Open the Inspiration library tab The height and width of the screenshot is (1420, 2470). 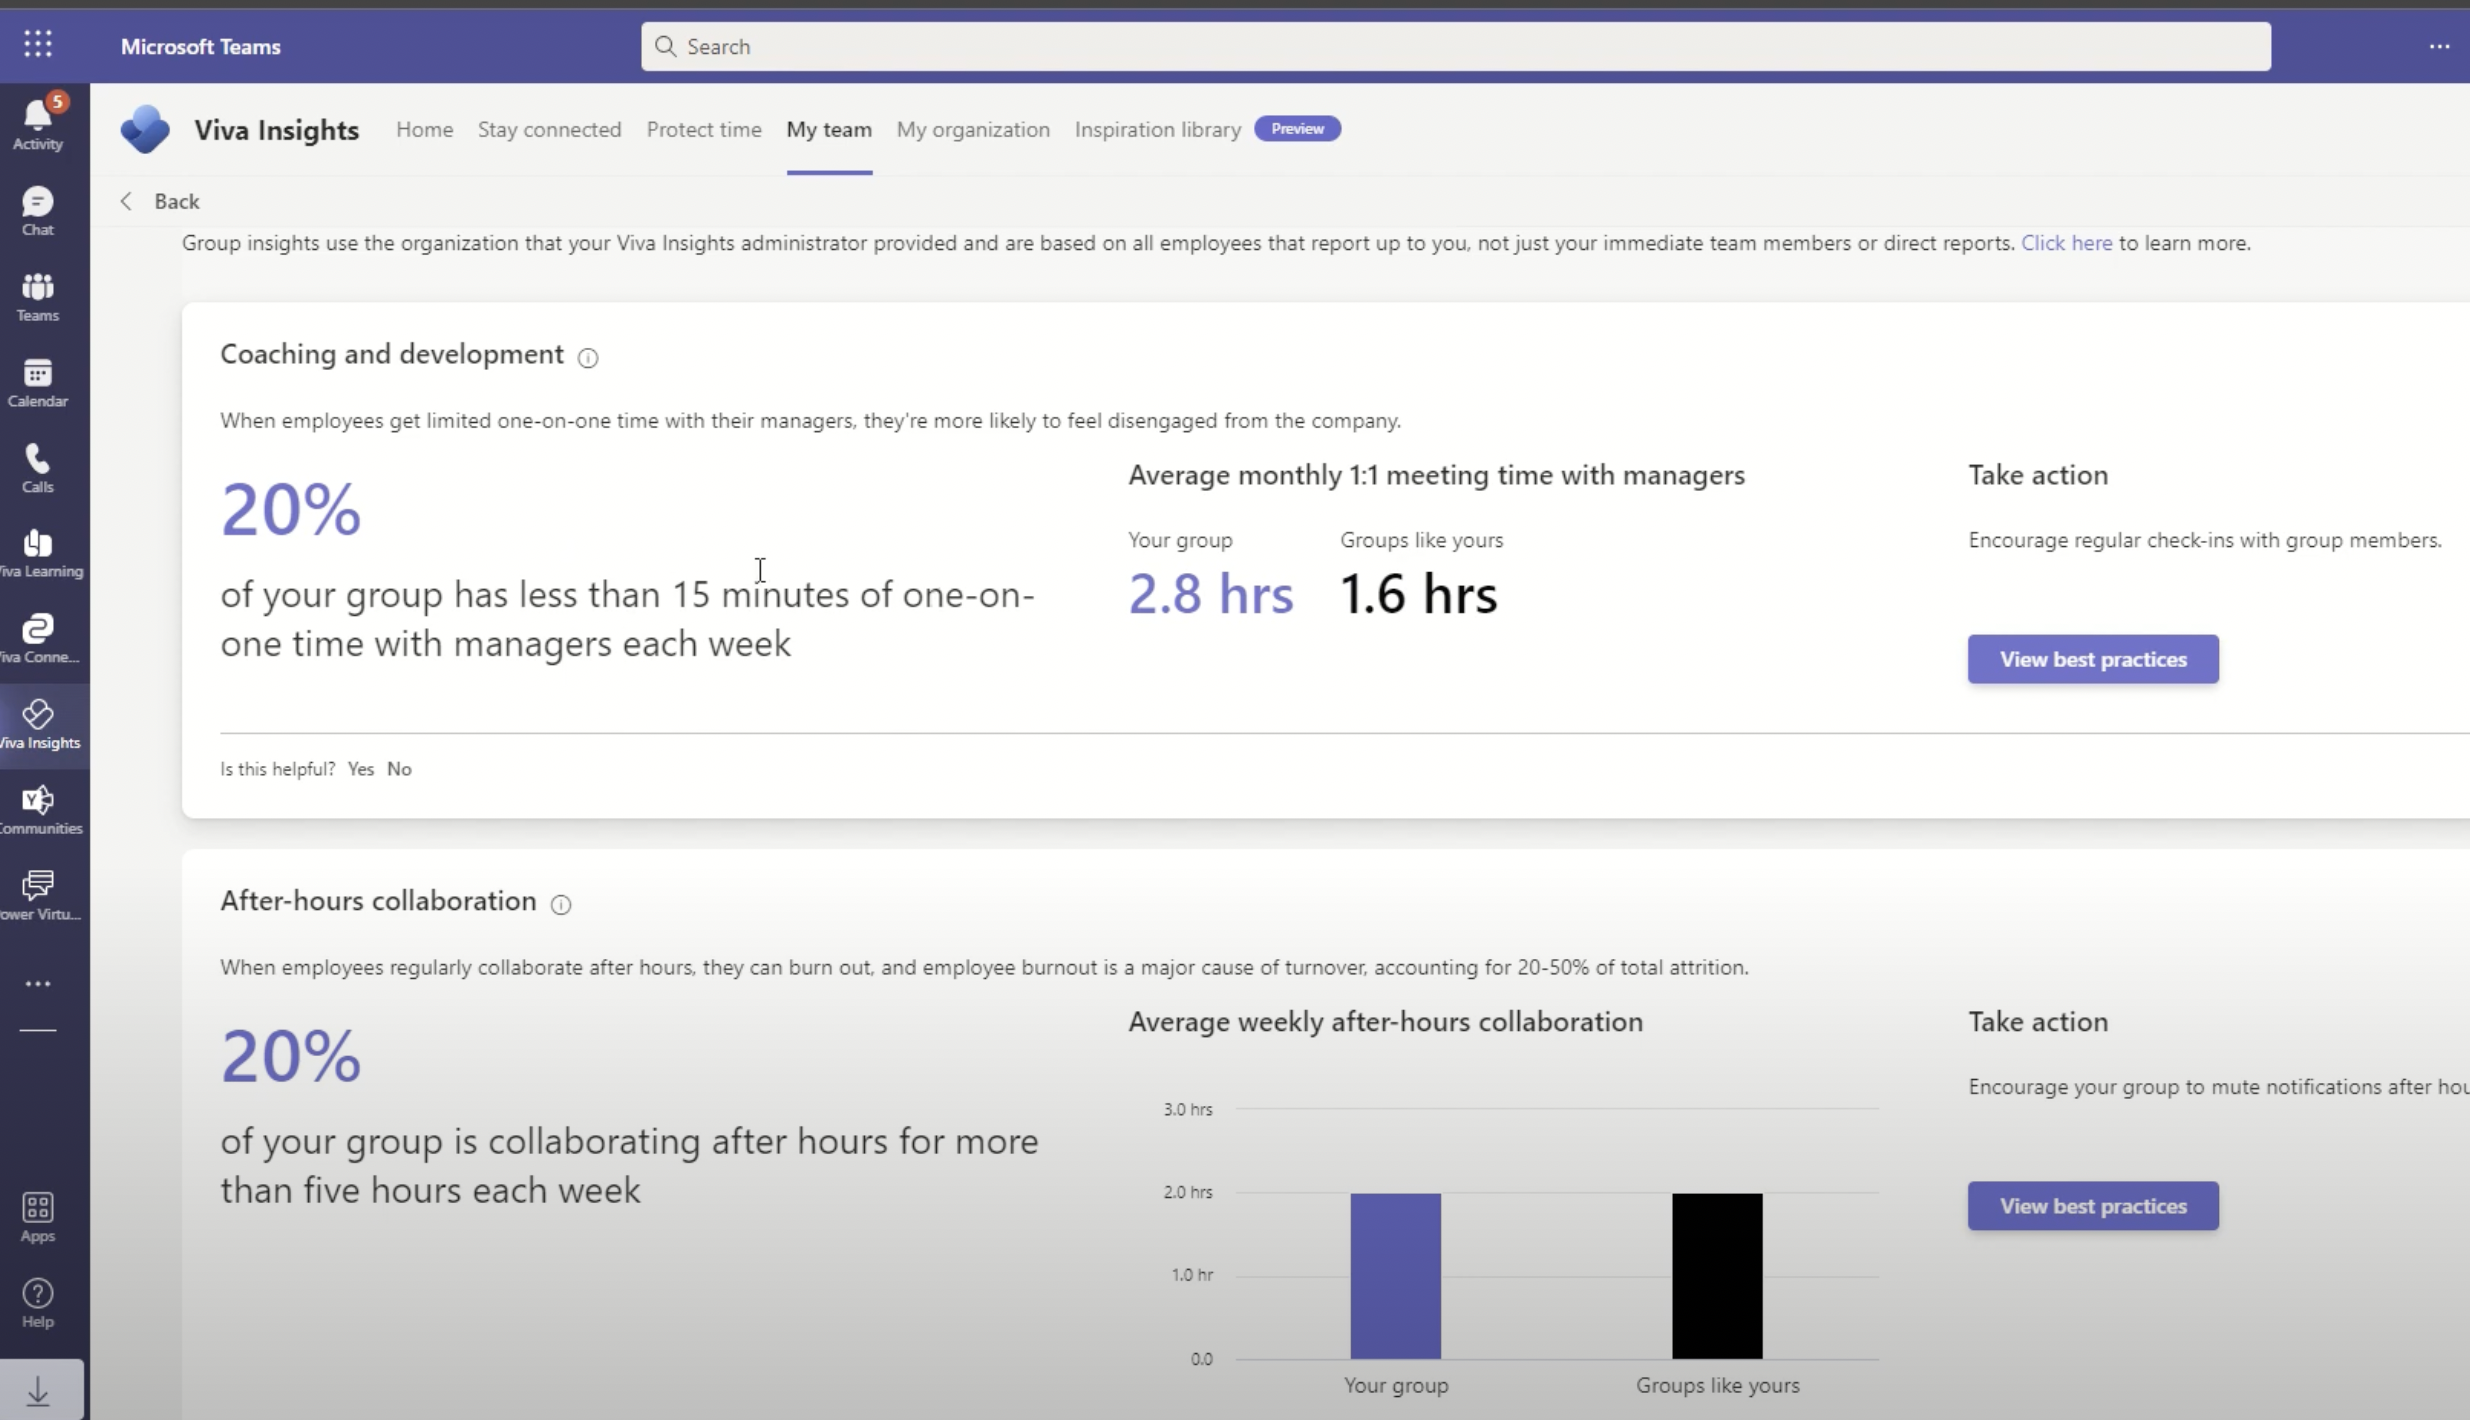tap(1158, 129)
